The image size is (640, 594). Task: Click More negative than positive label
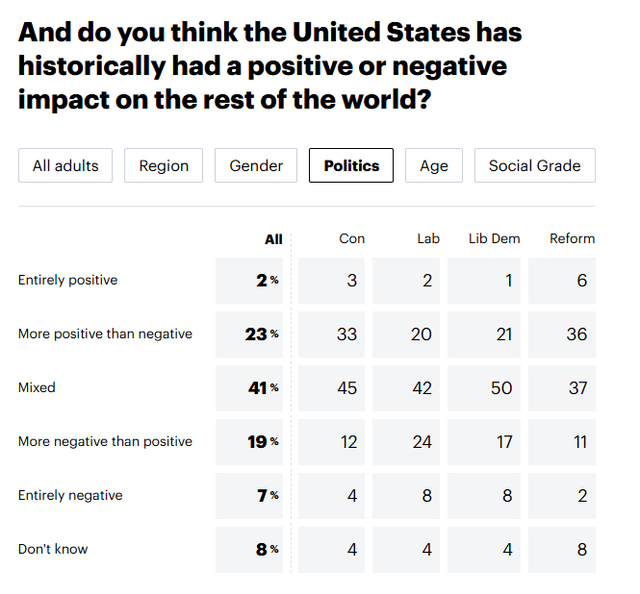pyautogui.click(x=105, y=442)
